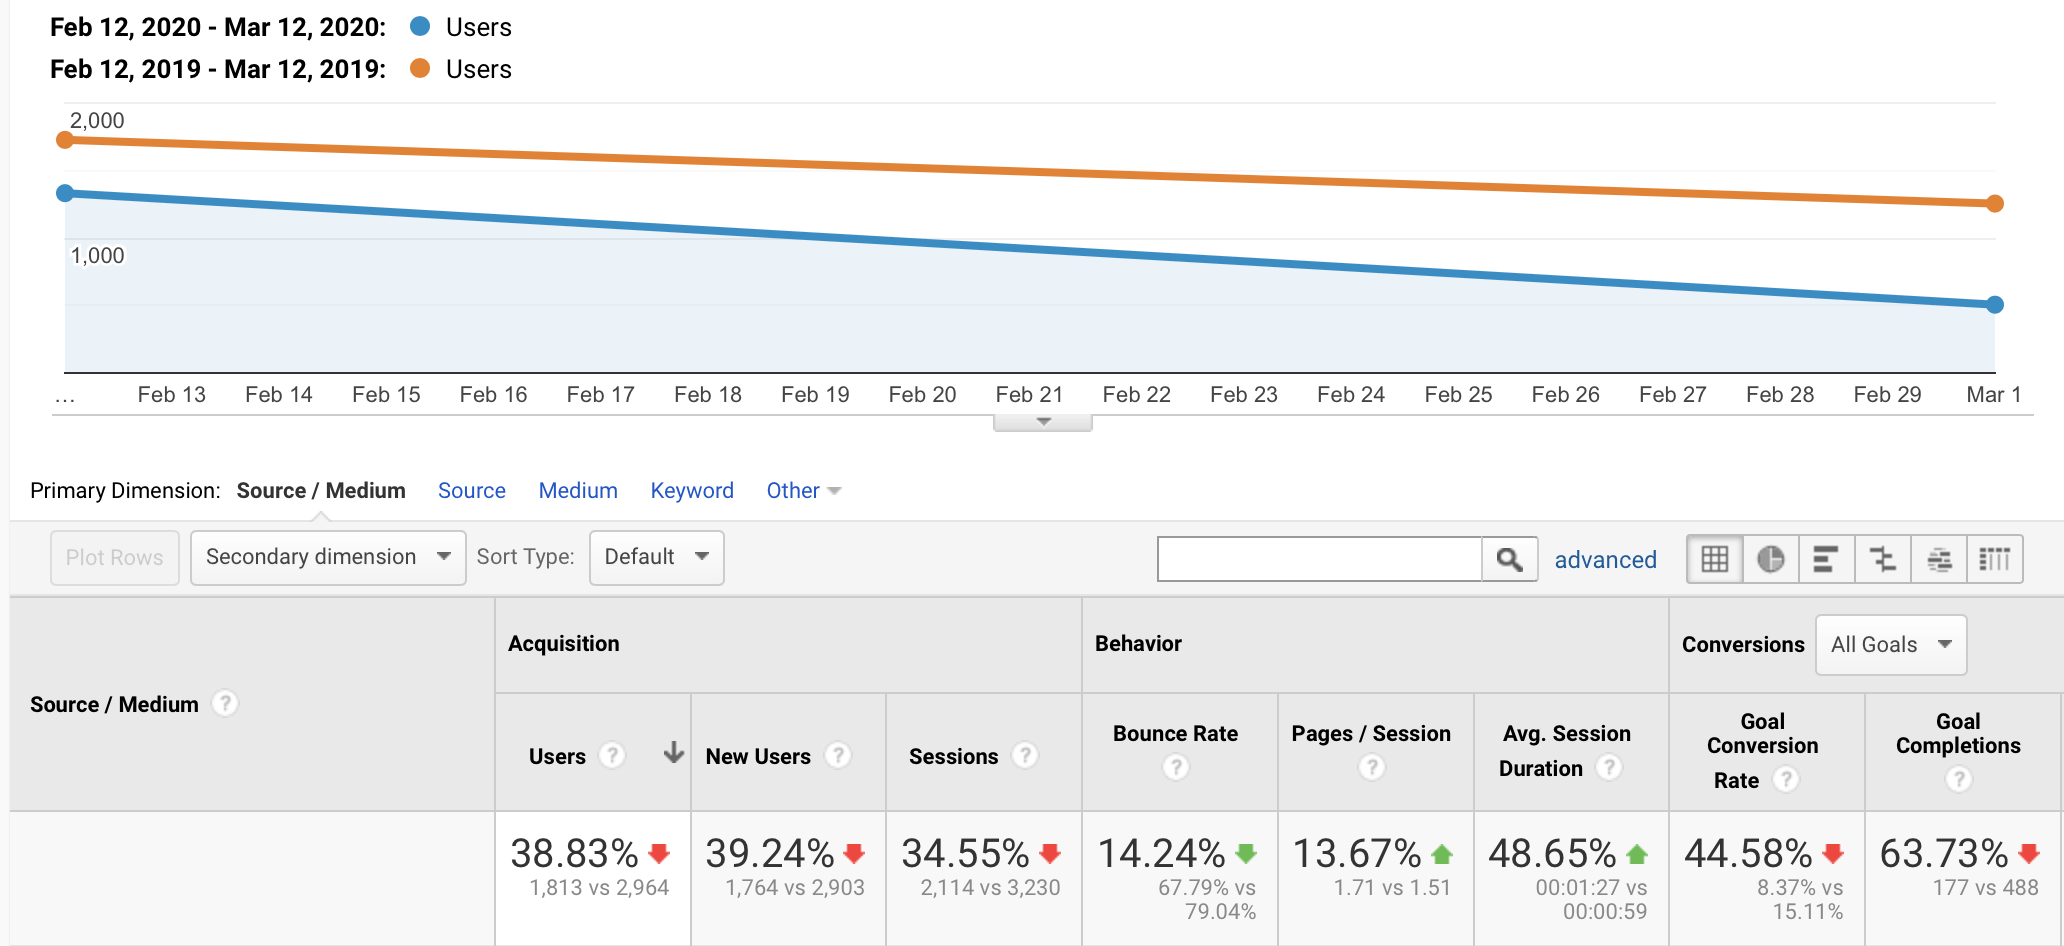Click the Behavior group header
Image resolution: width=2064 pixels, height=946 pixels.
1138,644
